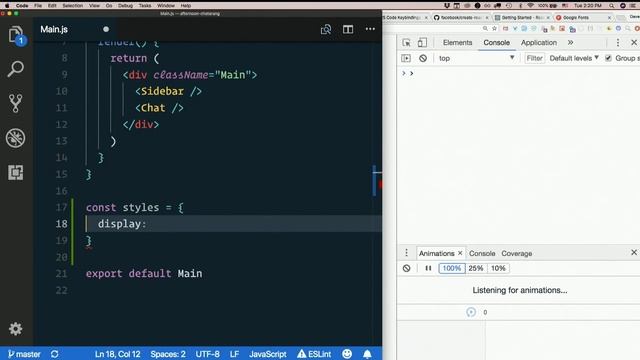
Task: Open the Extensions view icon
Action: point(16,172)
